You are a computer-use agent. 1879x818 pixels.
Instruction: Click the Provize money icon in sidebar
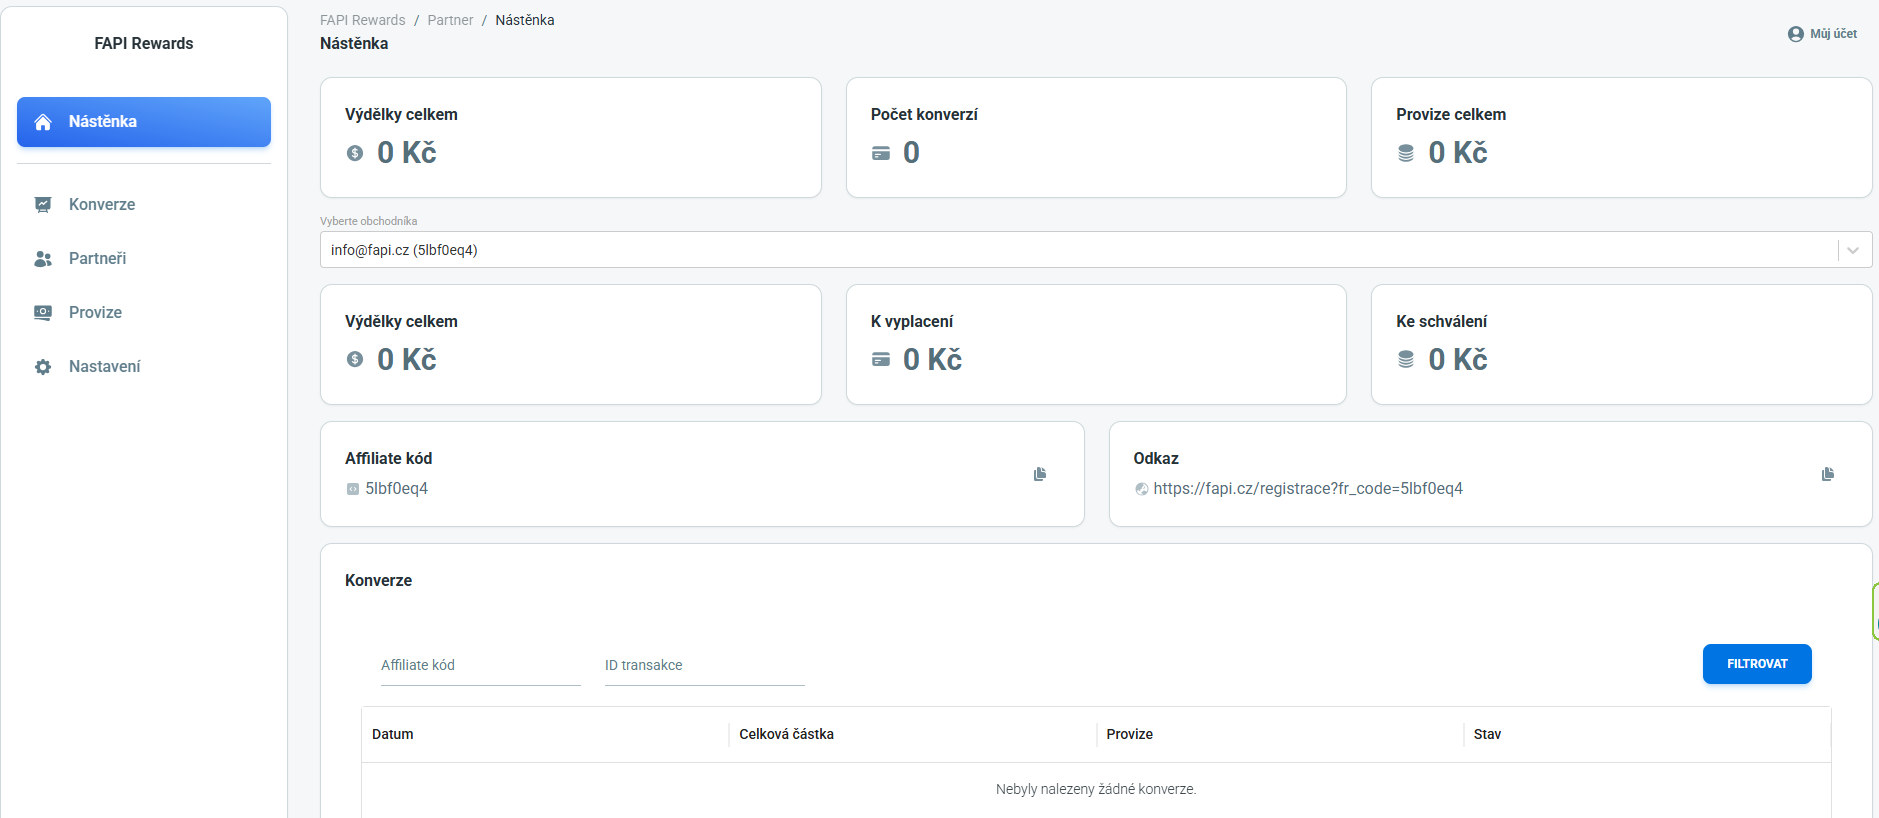[43, 312]
